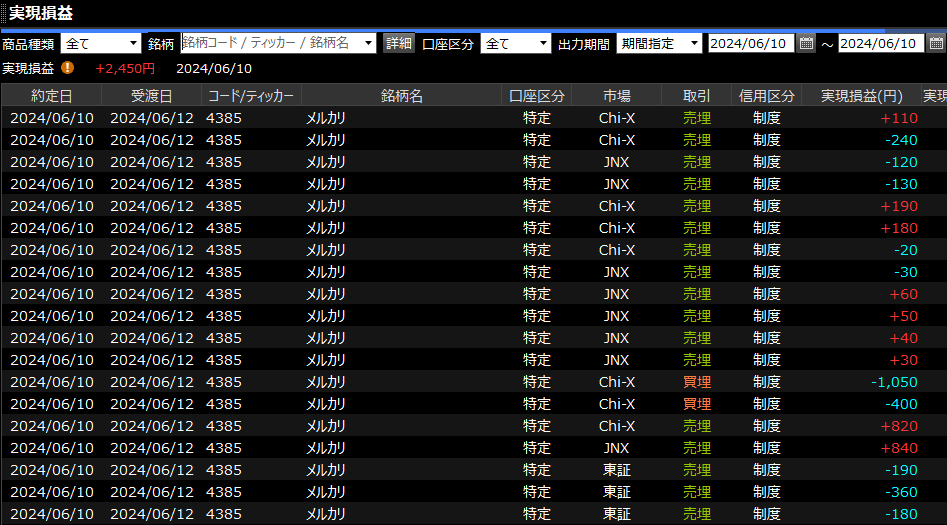This screenshot has height=525, width=947.
Task: Select the row with loss -240
Action: 474,140
